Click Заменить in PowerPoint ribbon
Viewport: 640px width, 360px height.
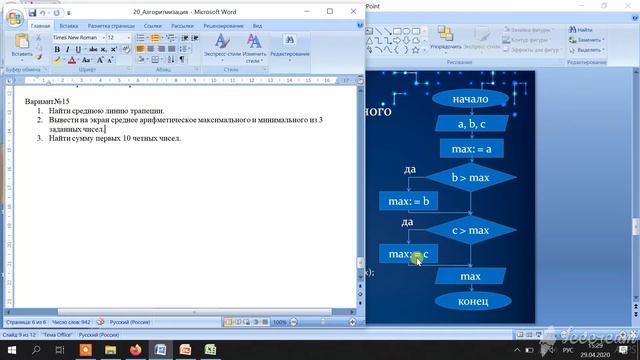[587, 40]
